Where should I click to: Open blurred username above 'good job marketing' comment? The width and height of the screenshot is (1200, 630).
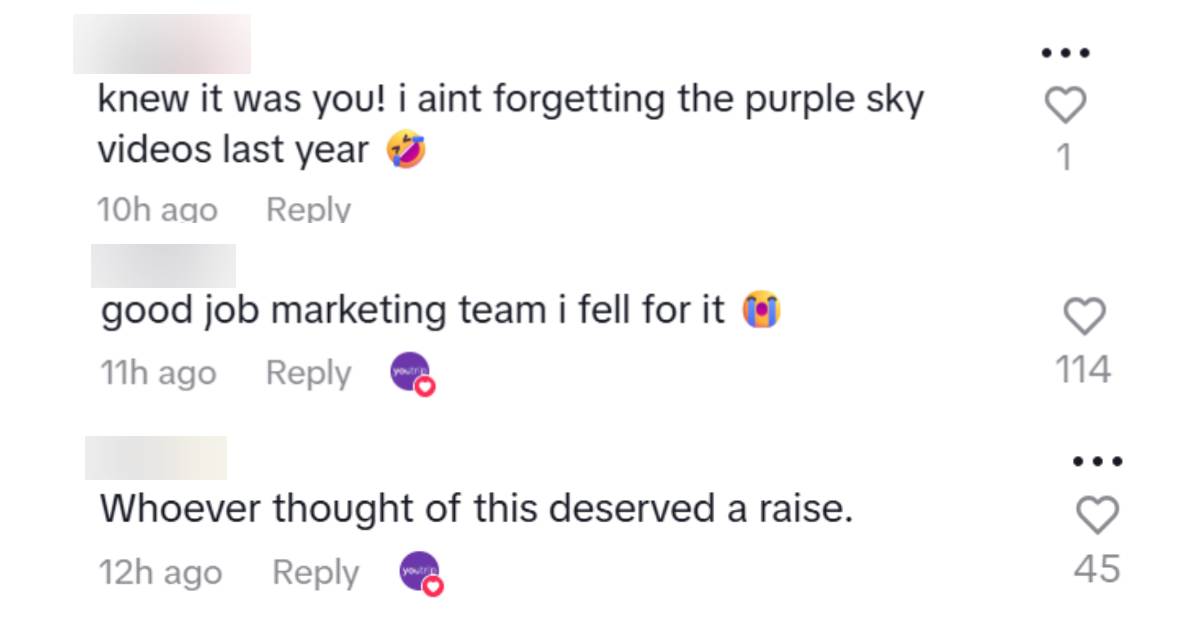click(163, 266)
